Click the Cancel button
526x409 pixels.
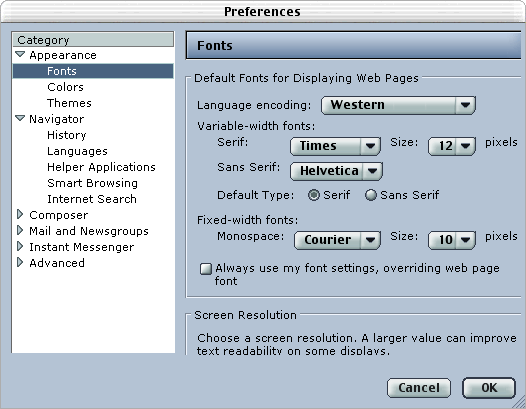419,388
